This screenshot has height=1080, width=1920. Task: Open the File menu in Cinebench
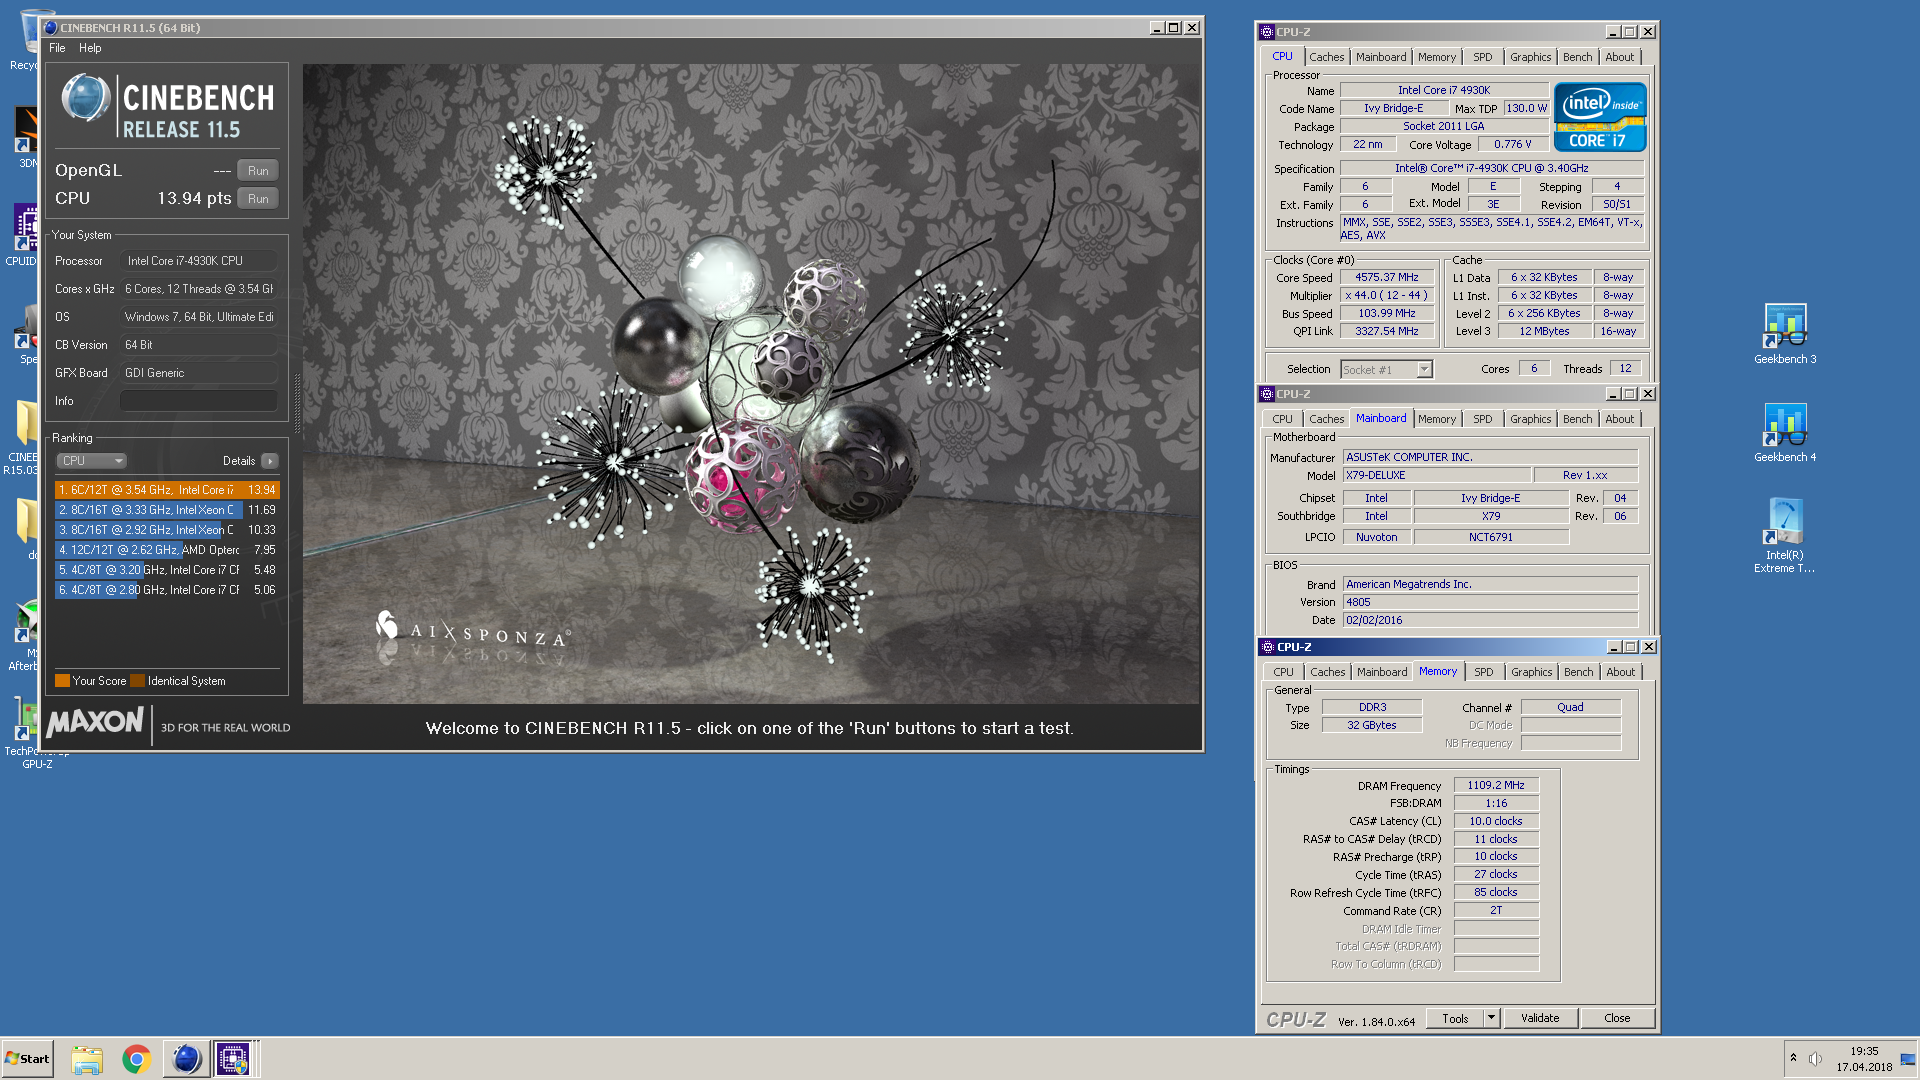pos(57,48)
